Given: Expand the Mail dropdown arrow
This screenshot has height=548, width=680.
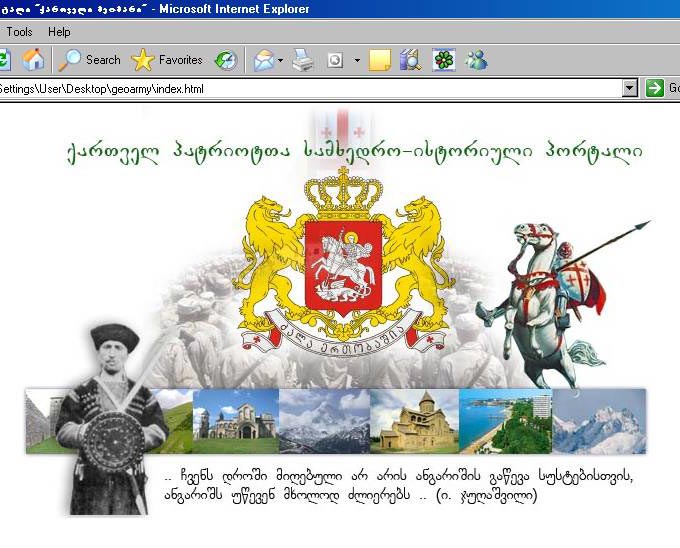Looking at the screenshot, I should click(280, 60).
